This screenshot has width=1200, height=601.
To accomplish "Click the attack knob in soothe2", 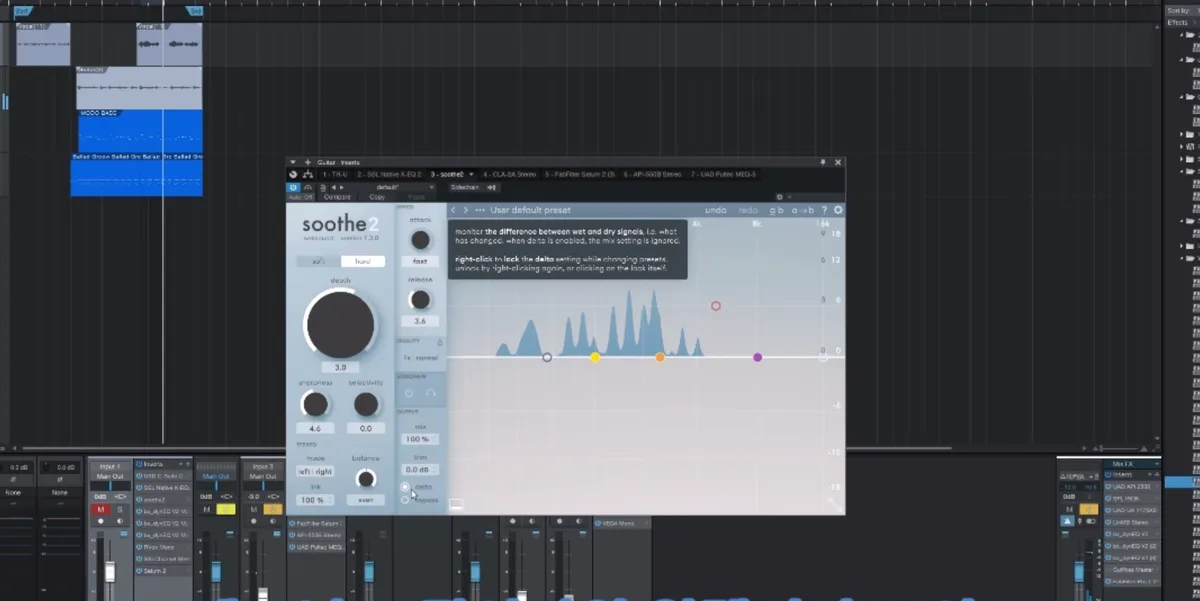I will pyautogui.click(x=421, y=240).
